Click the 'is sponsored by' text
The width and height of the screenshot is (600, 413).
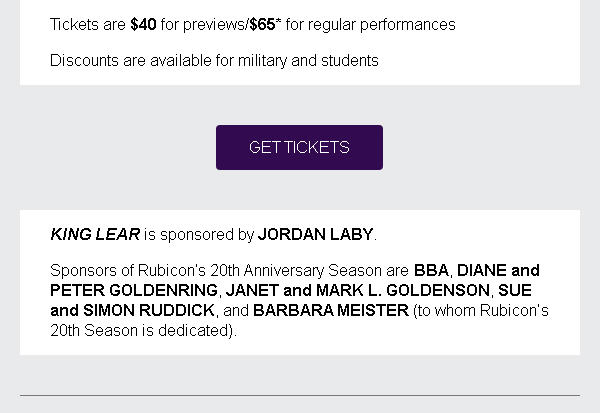(199, 234)
